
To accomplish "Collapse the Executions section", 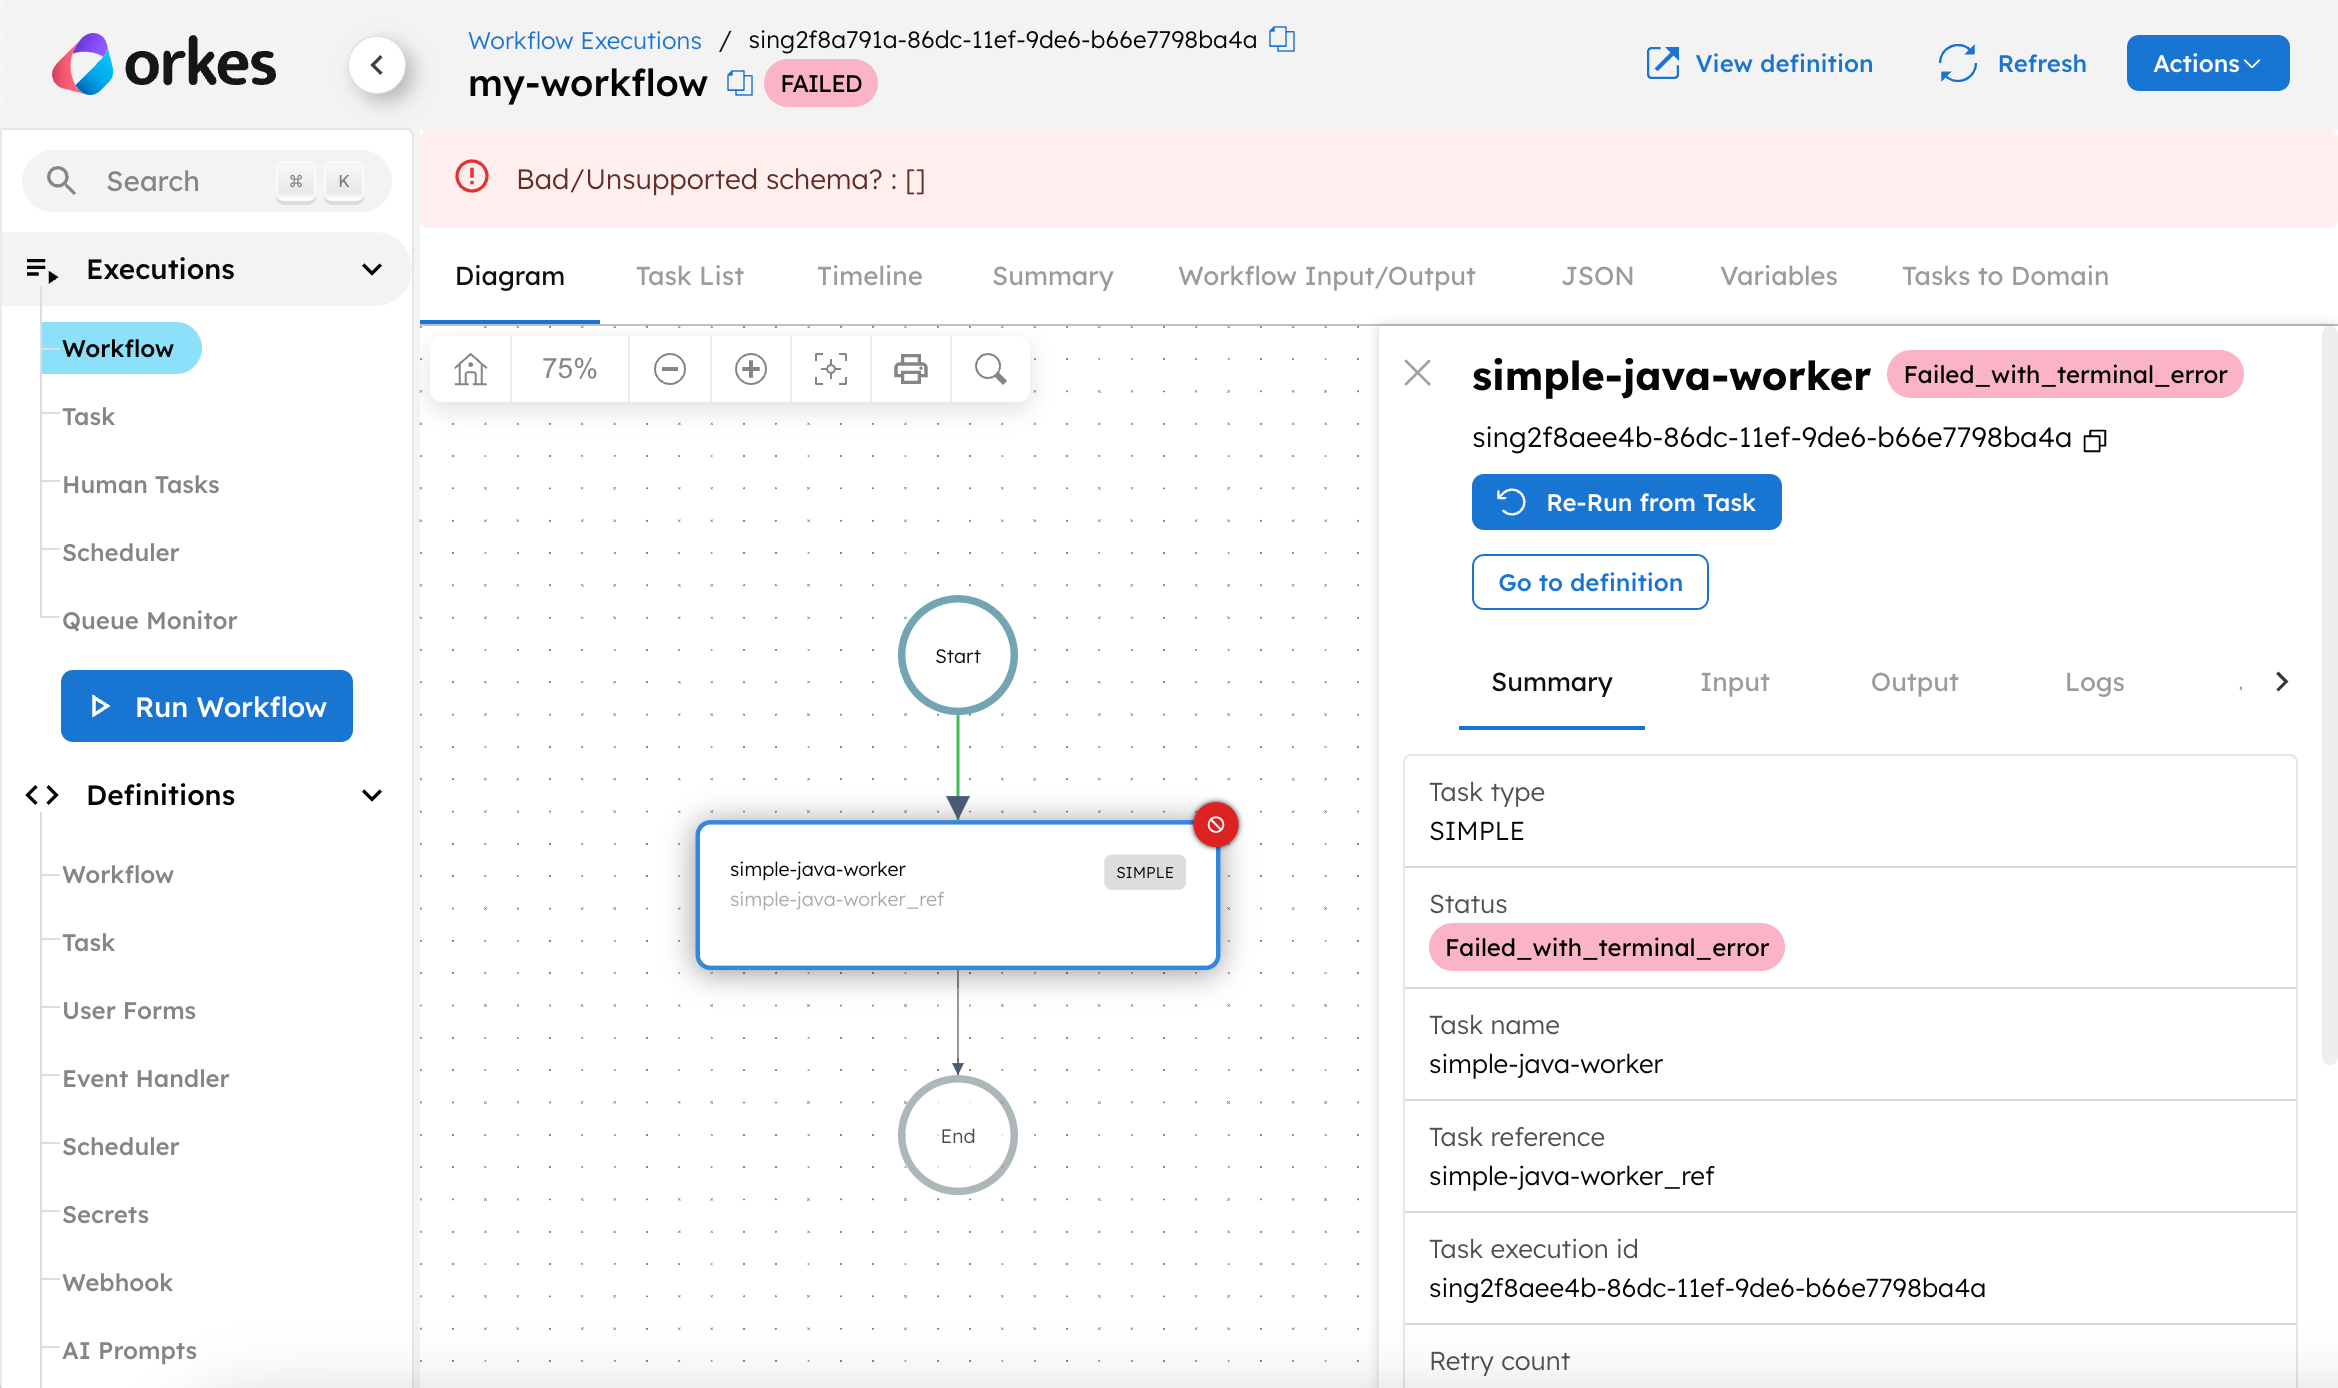I will click(x=372, y=269).
